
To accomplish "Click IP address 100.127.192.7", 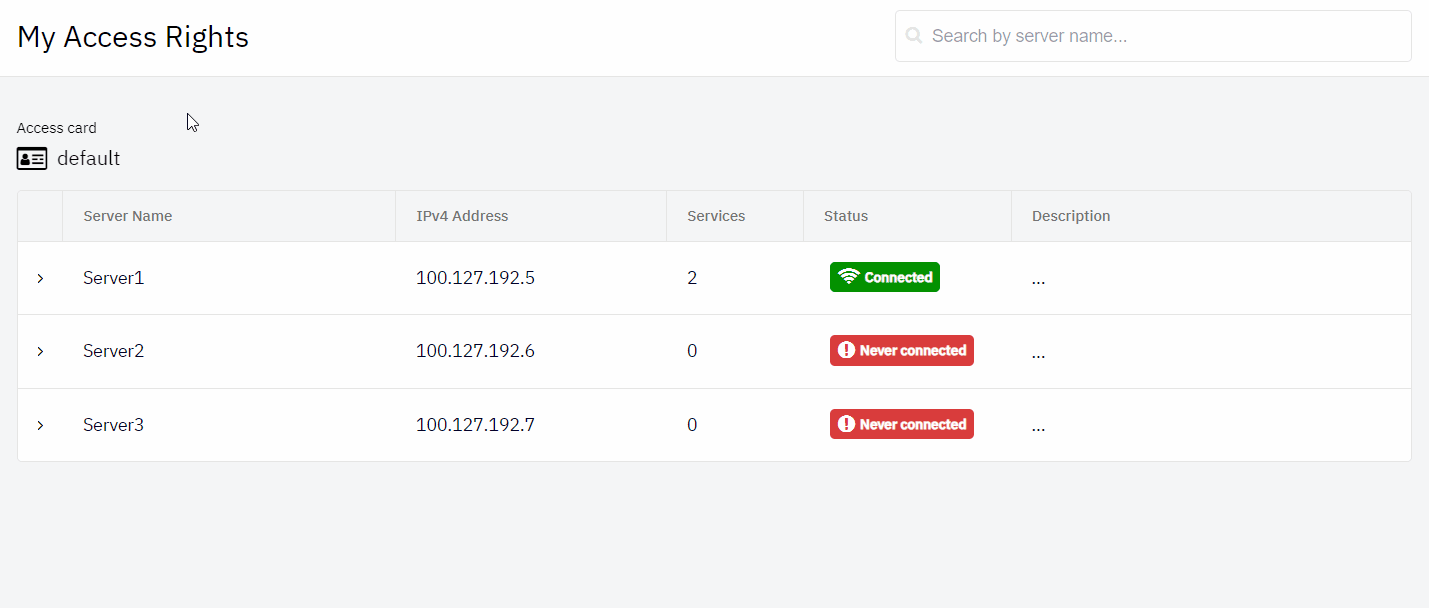I will coord(476,425).
